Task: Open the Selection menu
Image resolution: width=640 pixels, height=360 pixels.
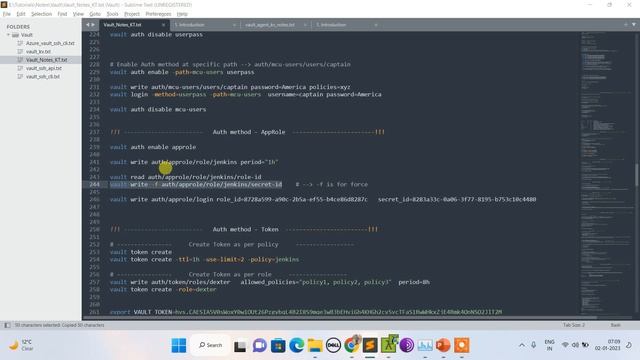Action: (42, 14)
